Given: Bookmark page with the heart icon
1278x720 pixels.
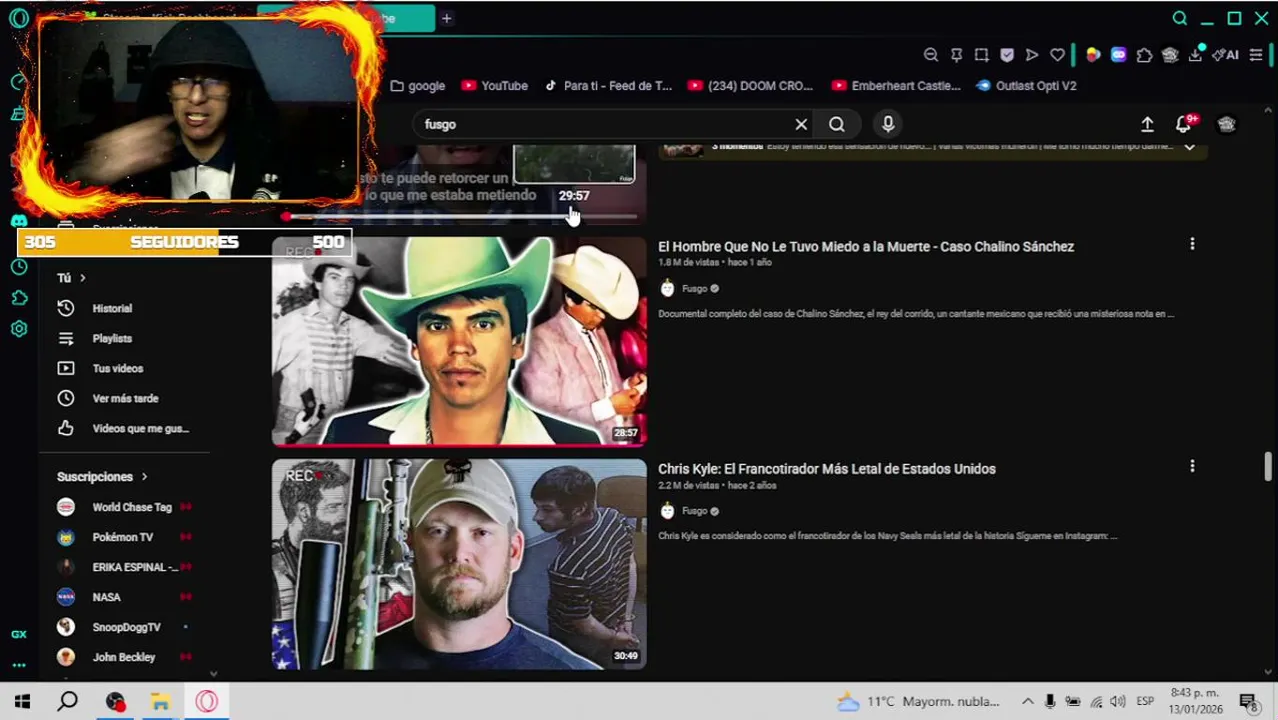Looking at the screenshot, I should (x=1057, y=55).
